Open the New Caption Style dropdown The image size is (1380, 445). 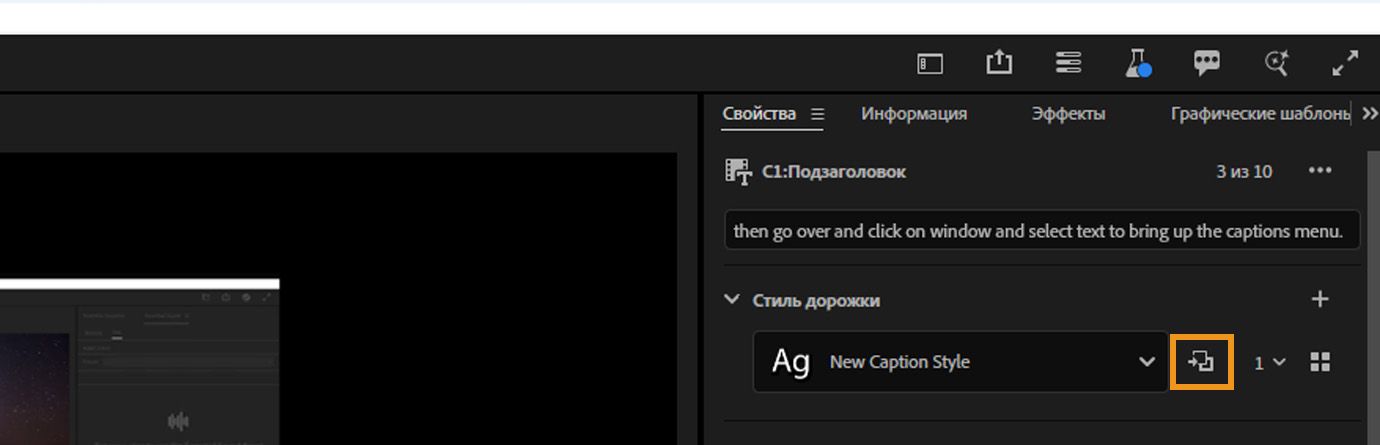pyautogui.click(x=960, y=362)
